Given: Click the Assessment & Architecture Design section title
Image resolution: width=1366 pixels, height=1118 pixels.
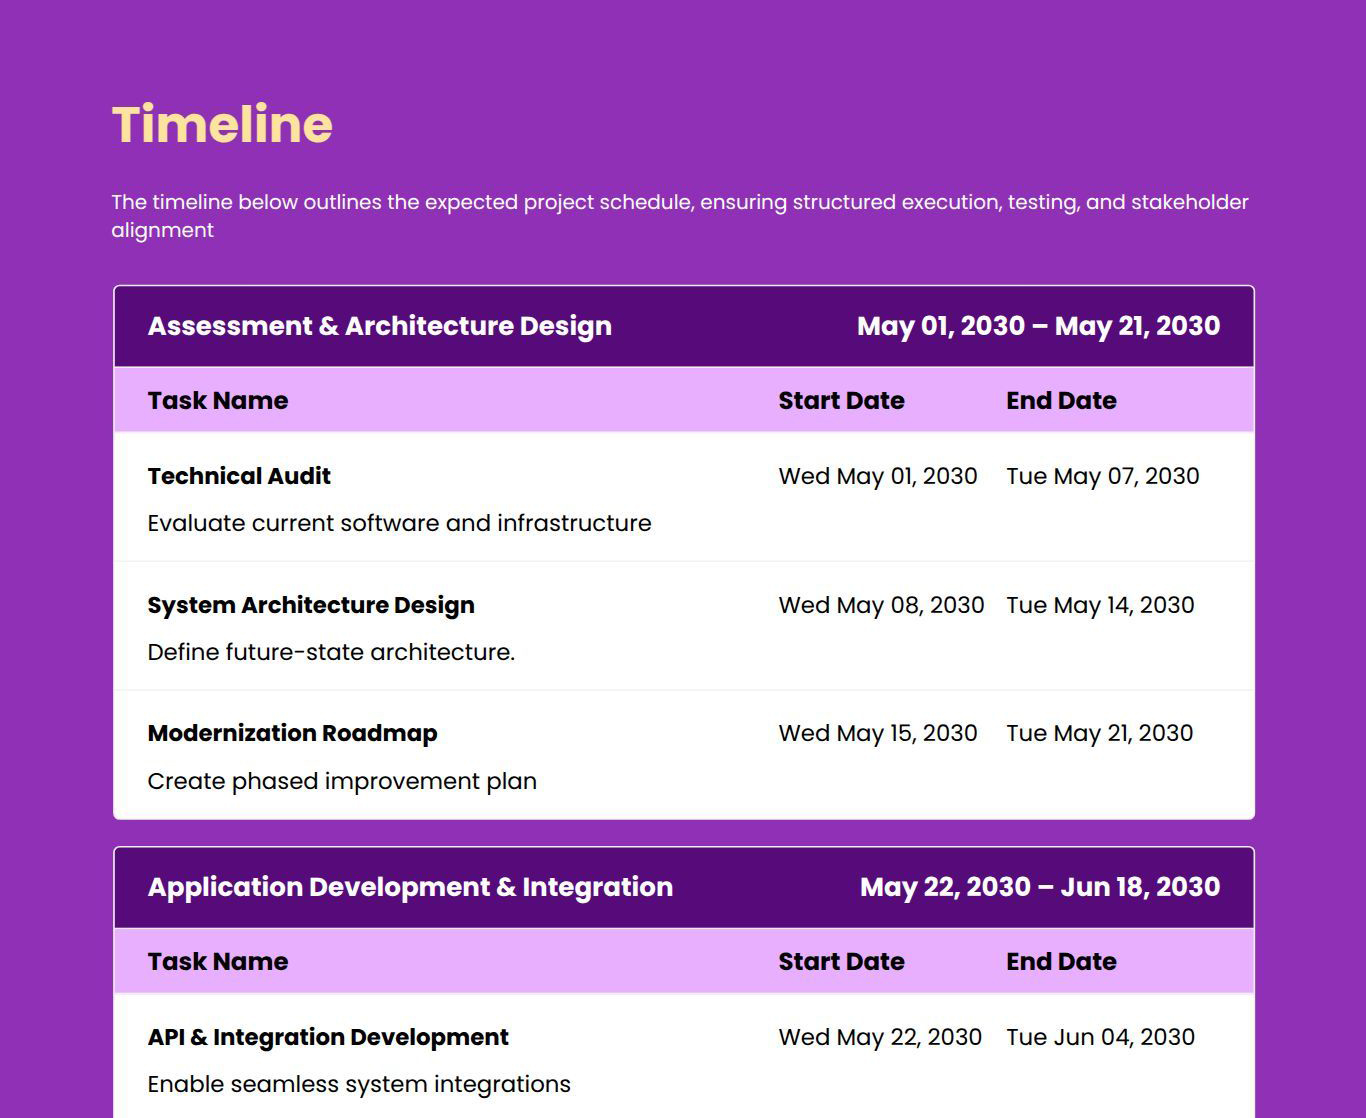Looking at the screenshot, I should [x=379, y=326].
